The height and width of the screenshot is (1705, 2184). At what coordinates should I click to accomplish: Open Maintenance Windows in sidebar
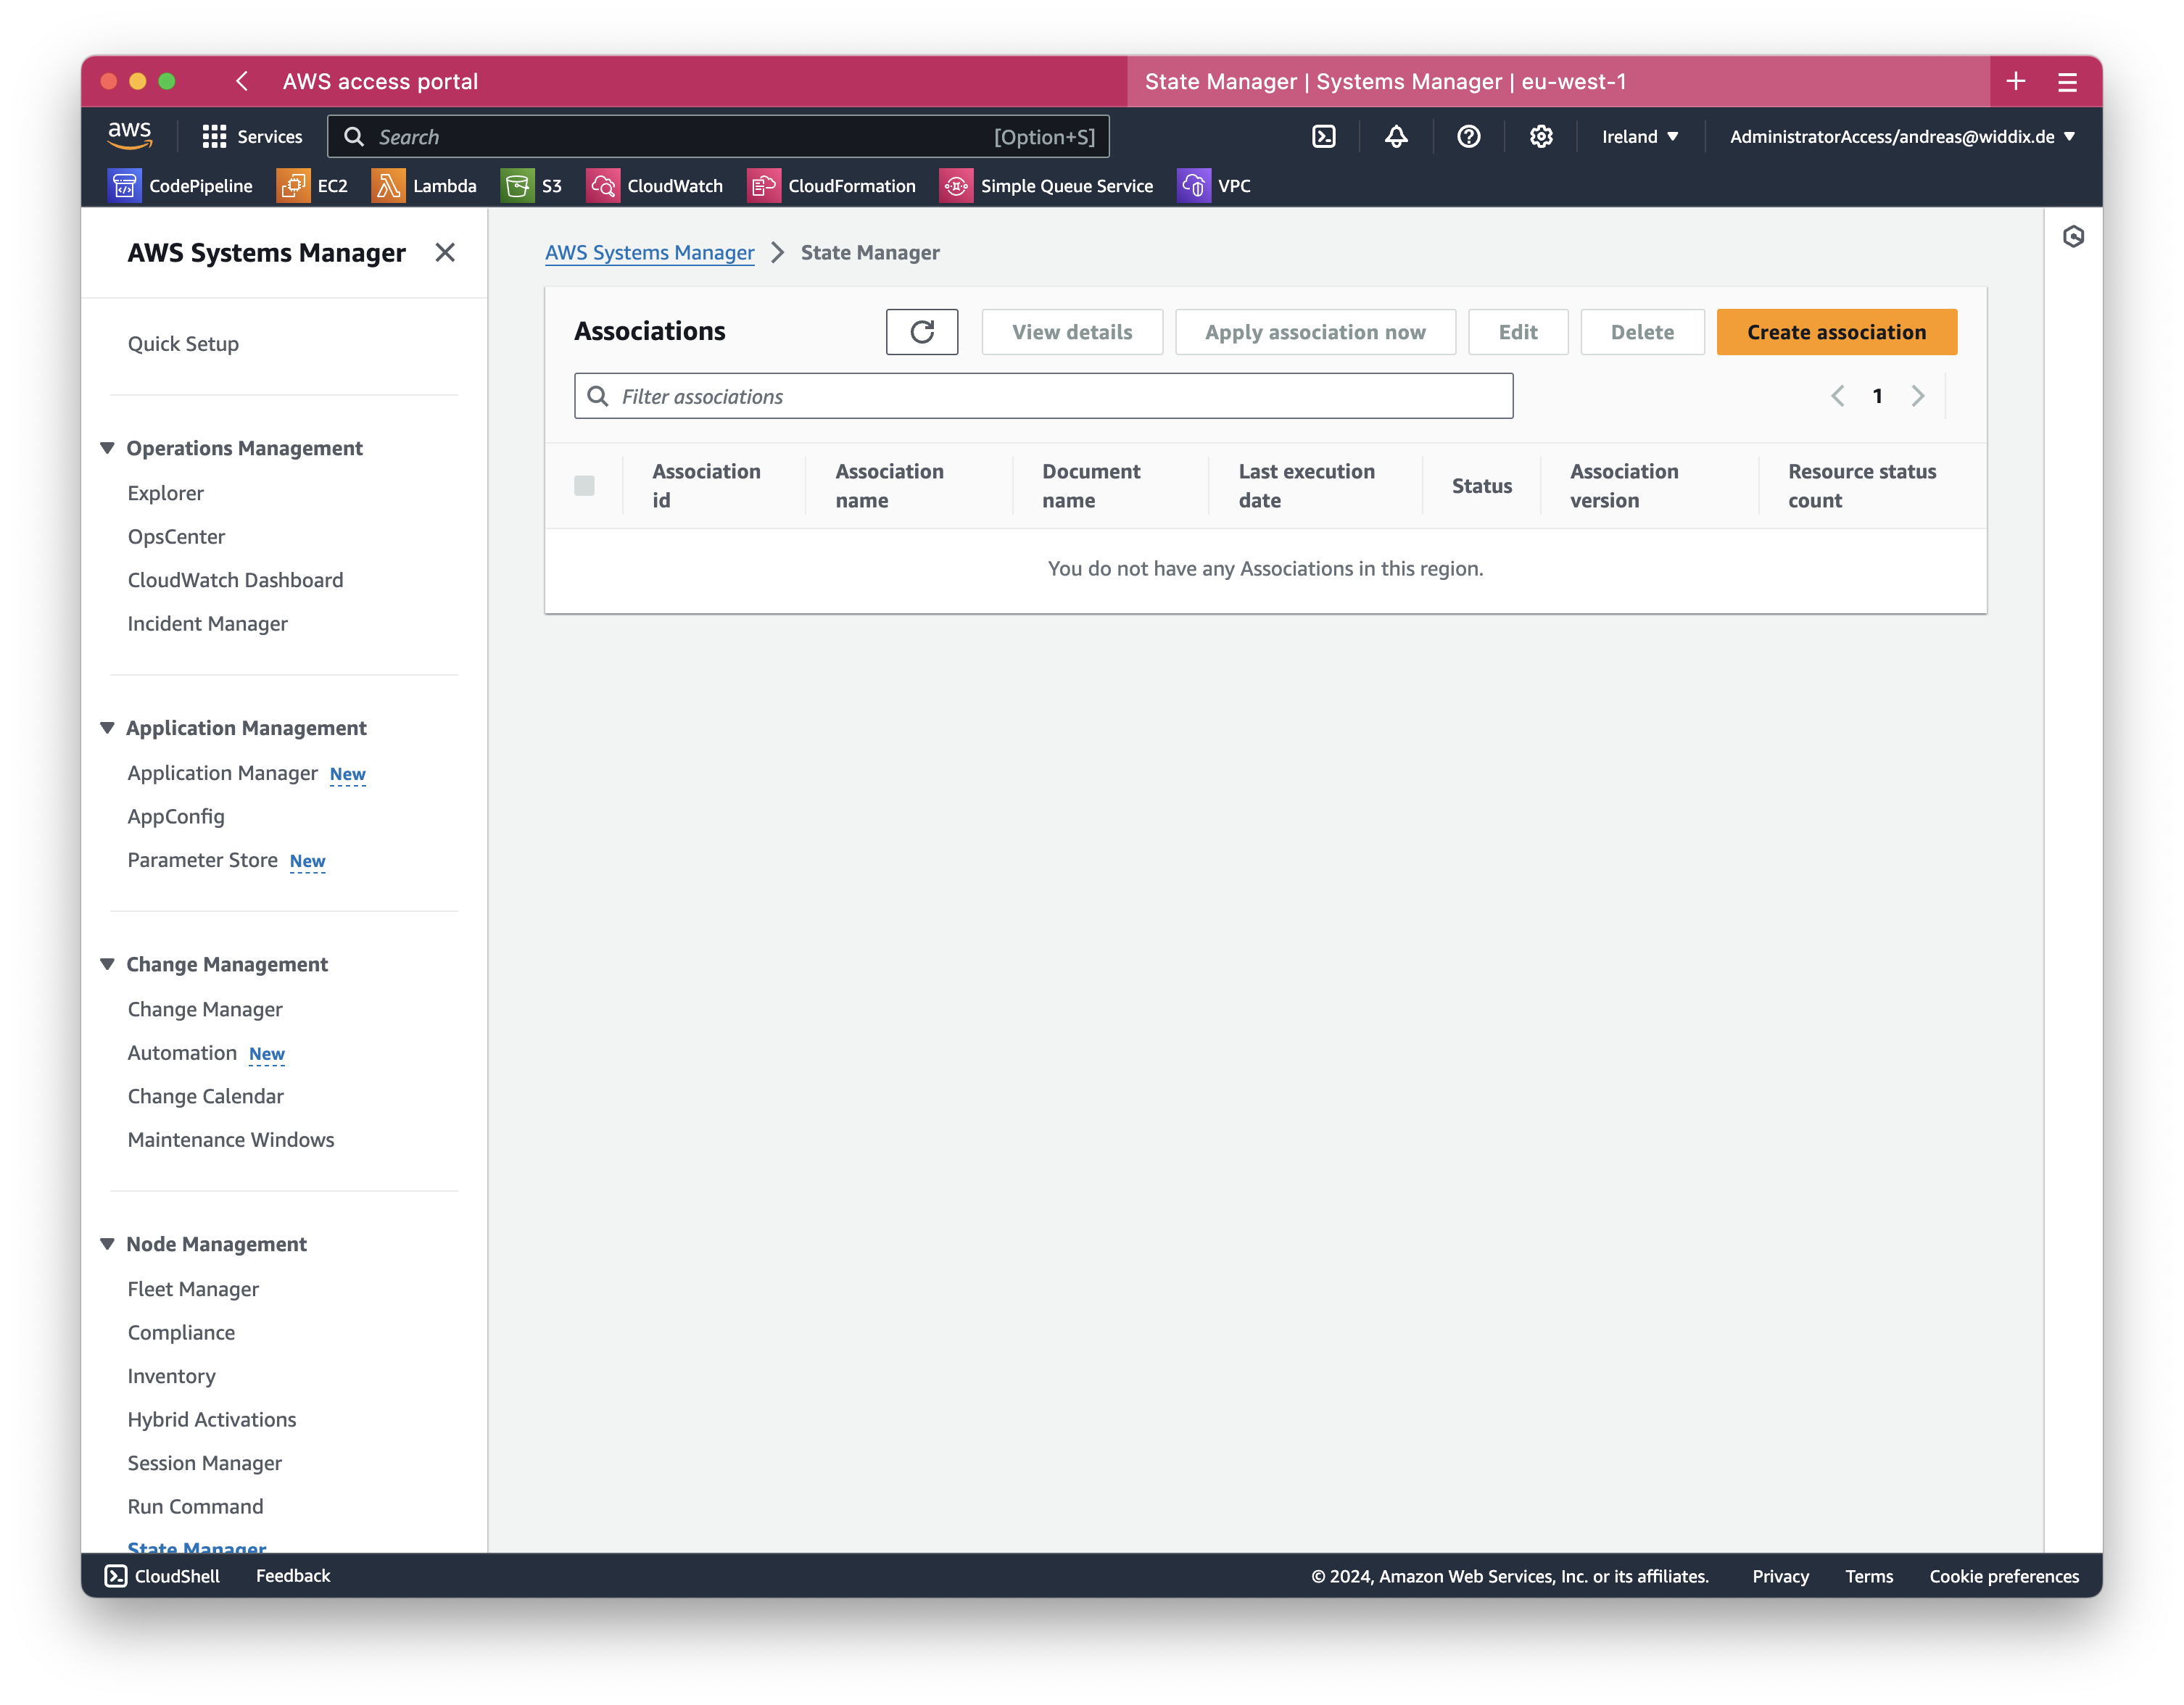click(231, 1140)
